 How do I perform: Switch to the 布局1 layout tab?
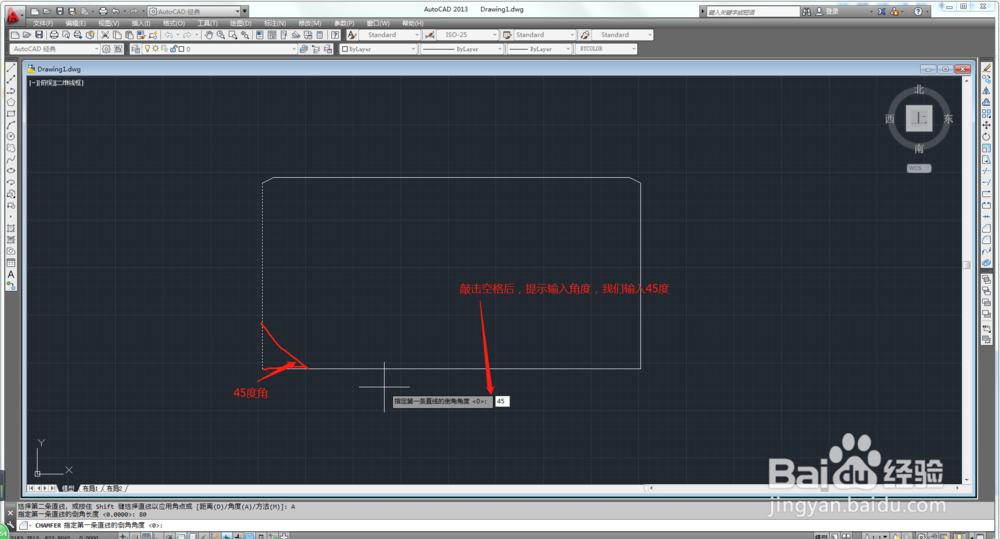tap(90, 488)
